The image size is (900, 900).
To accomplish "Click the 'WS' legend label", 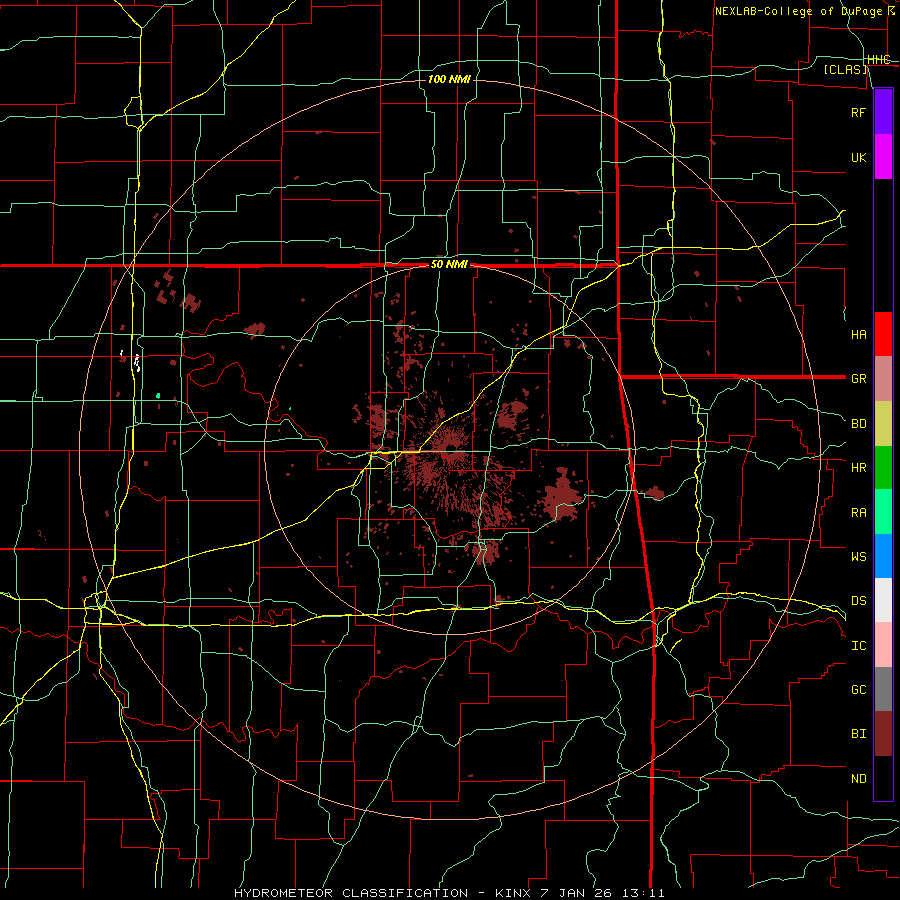I will coord(858,557).
